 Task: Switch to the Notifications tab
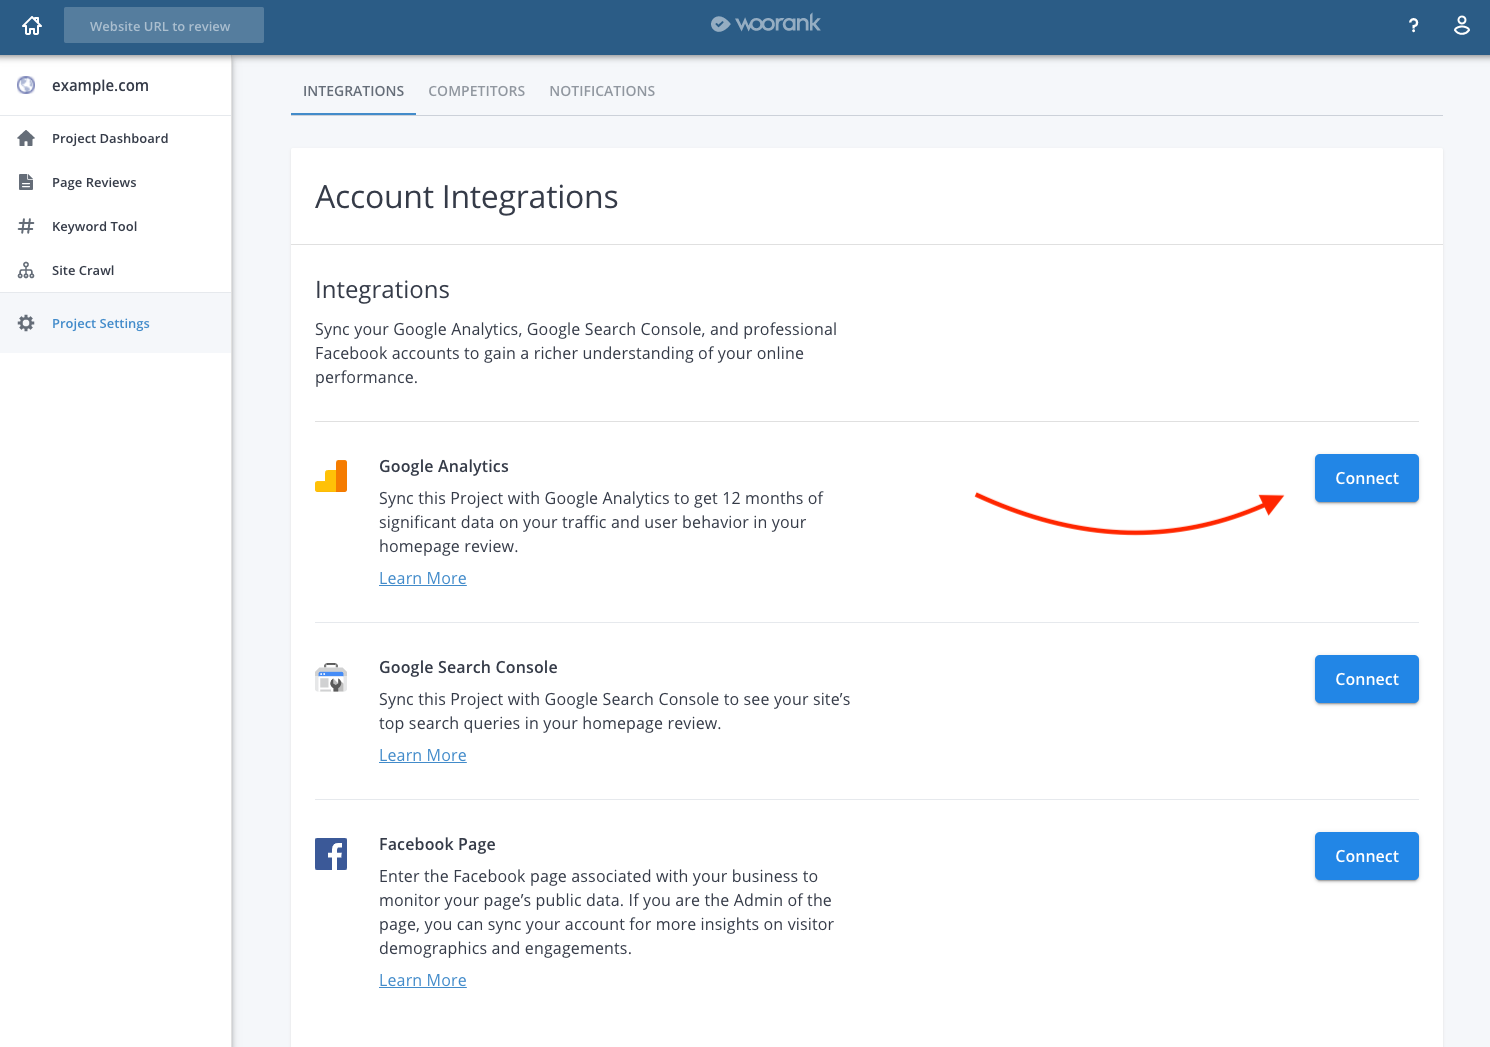[x=602, y=91]
